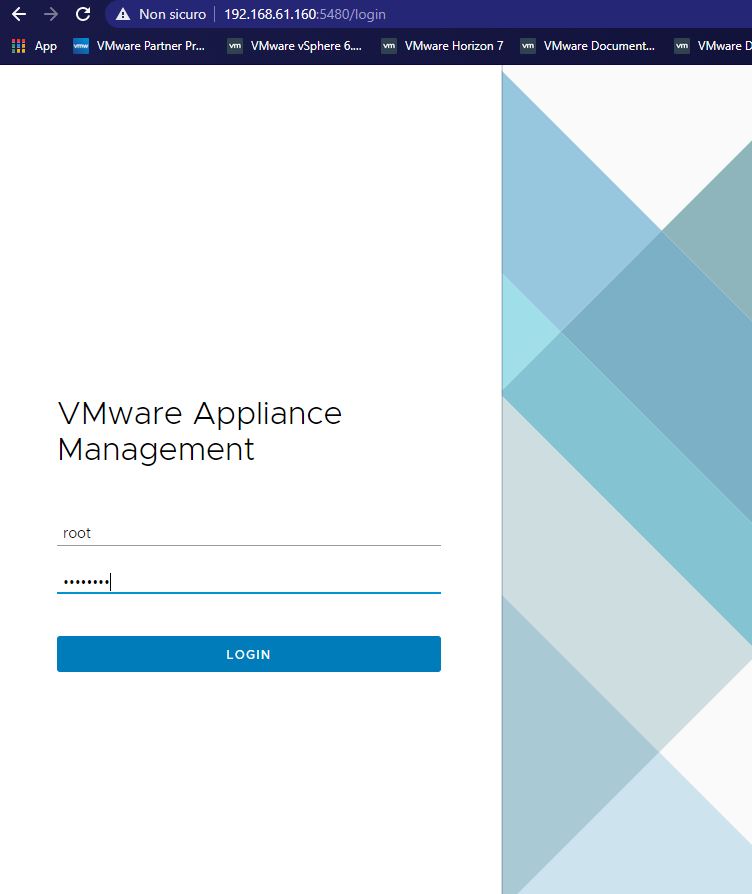752x894 pixels.
Task: Click the 'Non sicuro' security label
Action: pyautogui.click(x=172, y=14)
